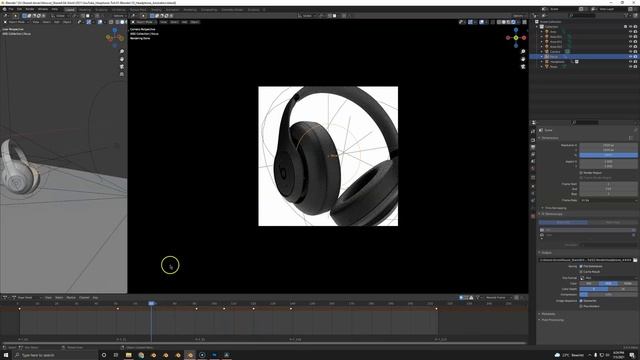Expand Camera row in outliner
Viewport: 640px width, 360px height.
542,52
